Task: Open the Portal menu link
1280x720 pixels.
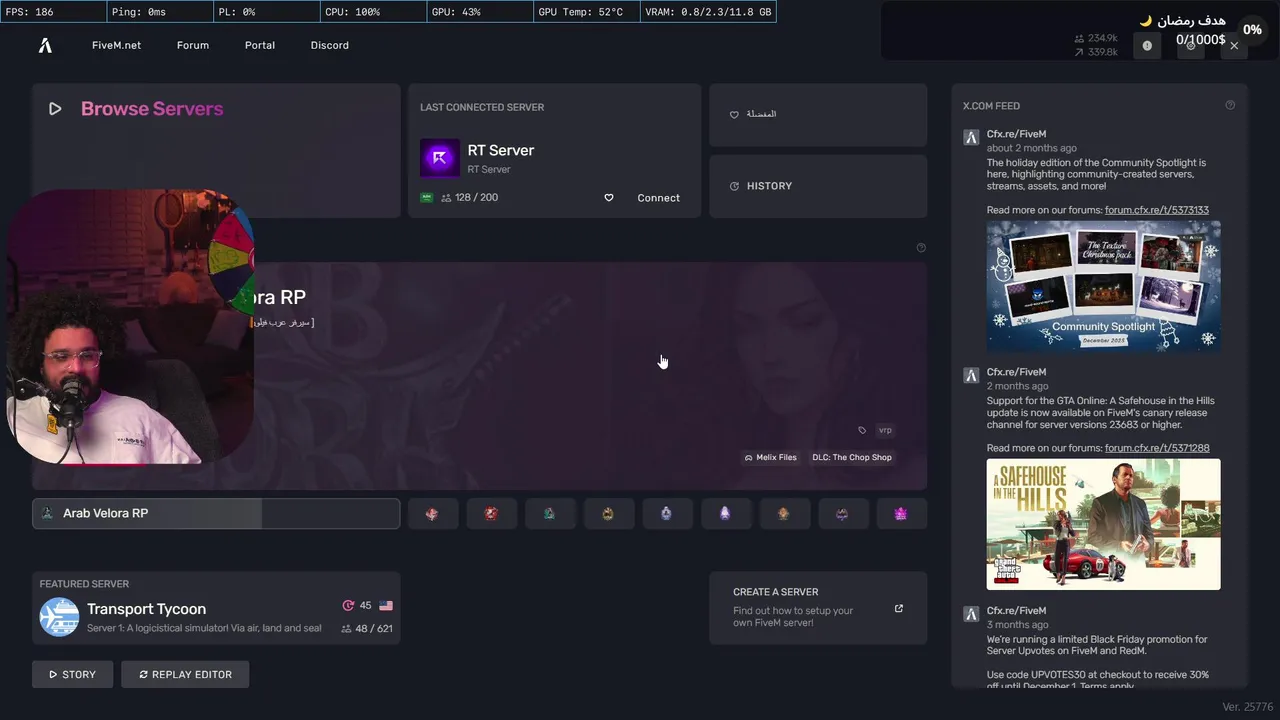Action: (x=260, y=45)
